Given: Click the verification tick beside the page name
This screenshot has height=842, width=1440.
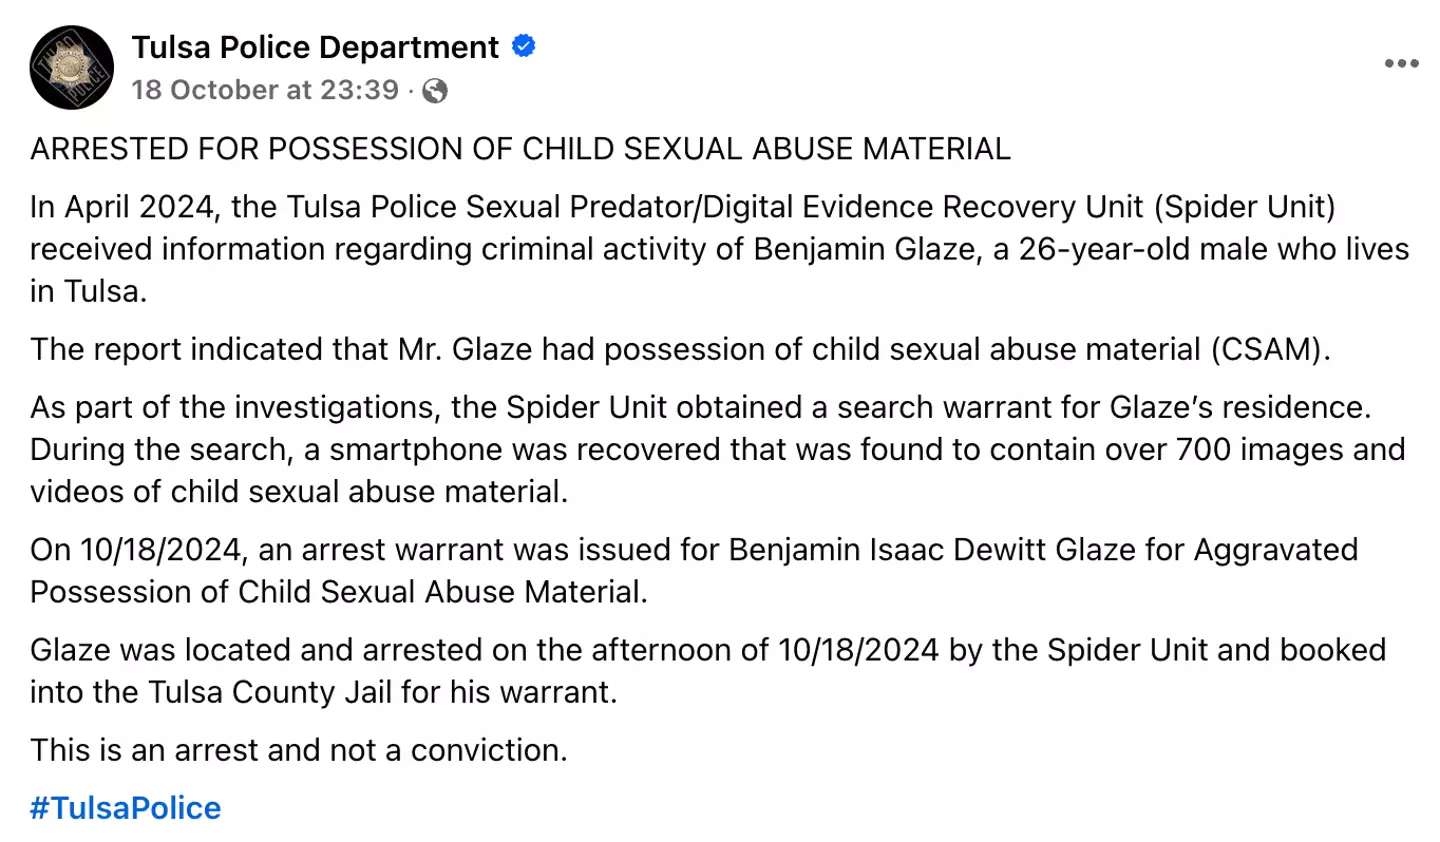Looking at the screenshot, I should click(524, 46).
